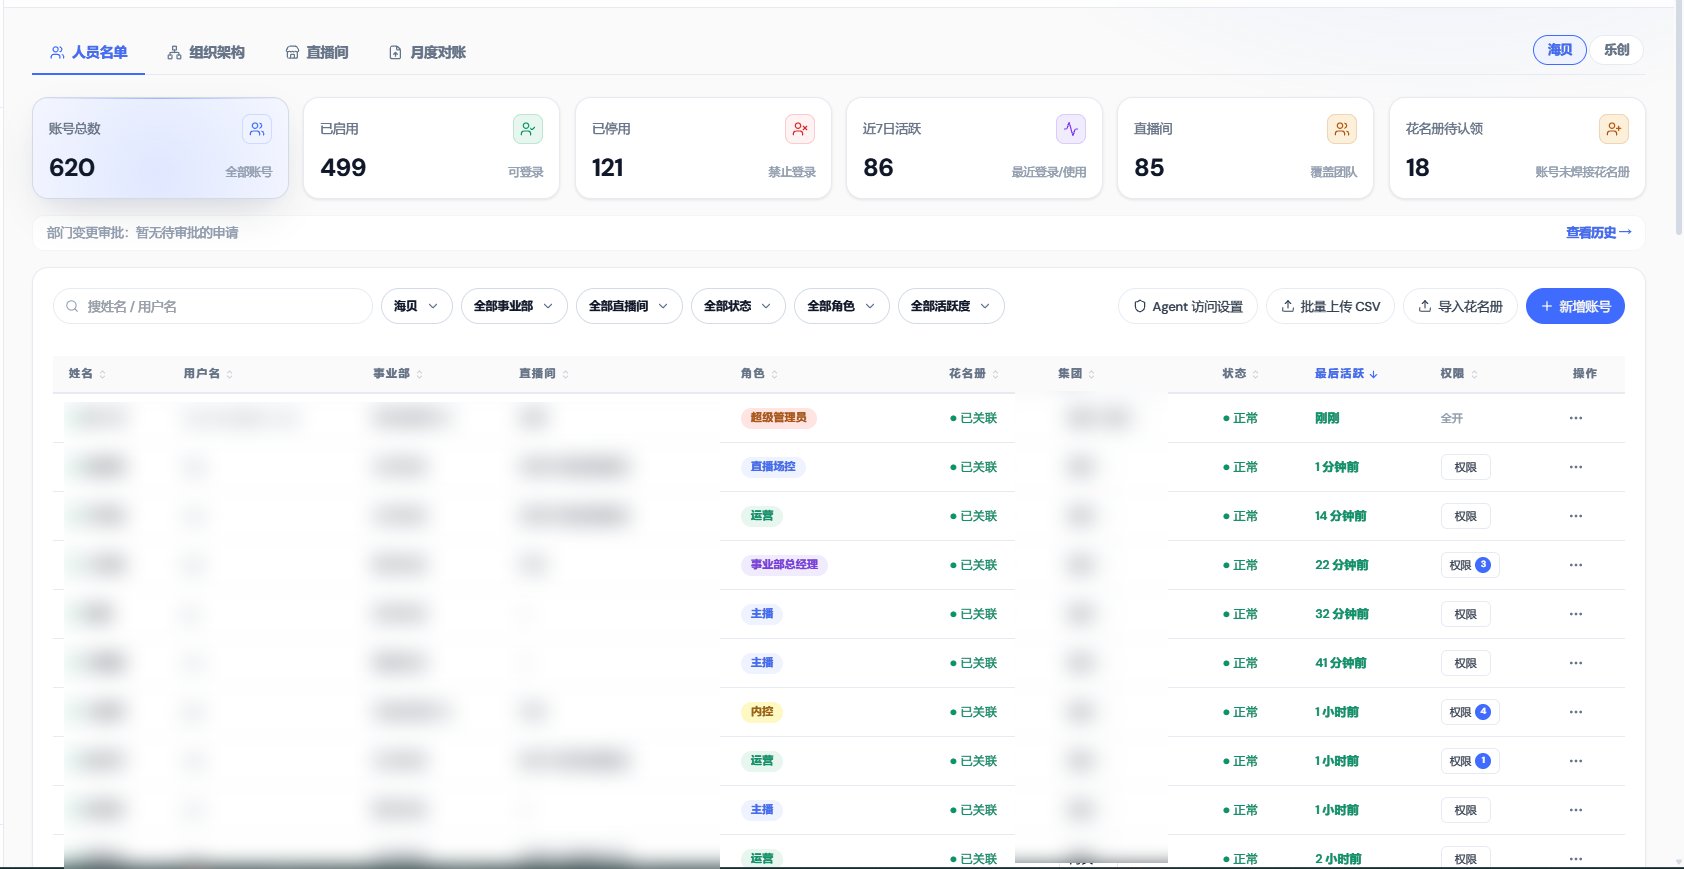Open actions menu for 直播场控 row

[1576, 467]
